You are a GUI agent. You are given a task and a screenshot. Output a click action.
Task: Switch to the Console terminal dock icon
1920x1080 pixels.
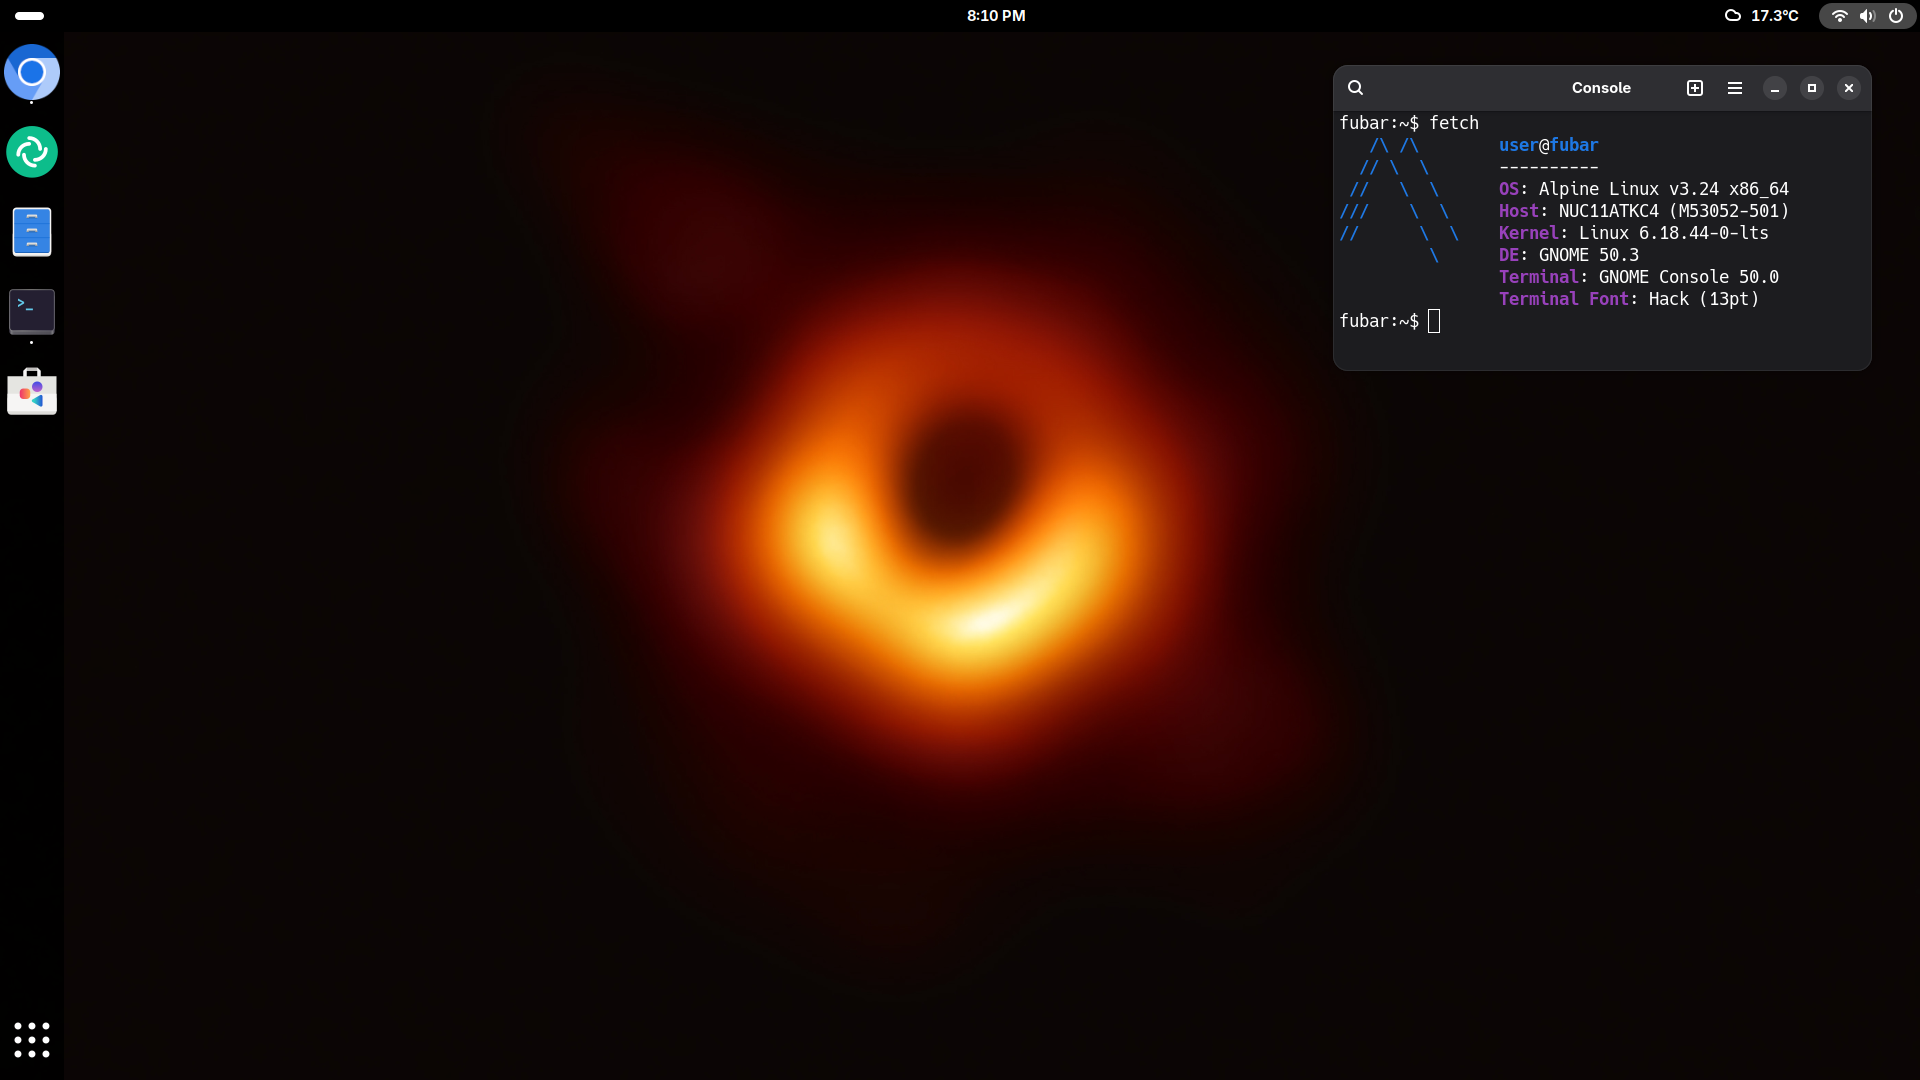point(32,312)
